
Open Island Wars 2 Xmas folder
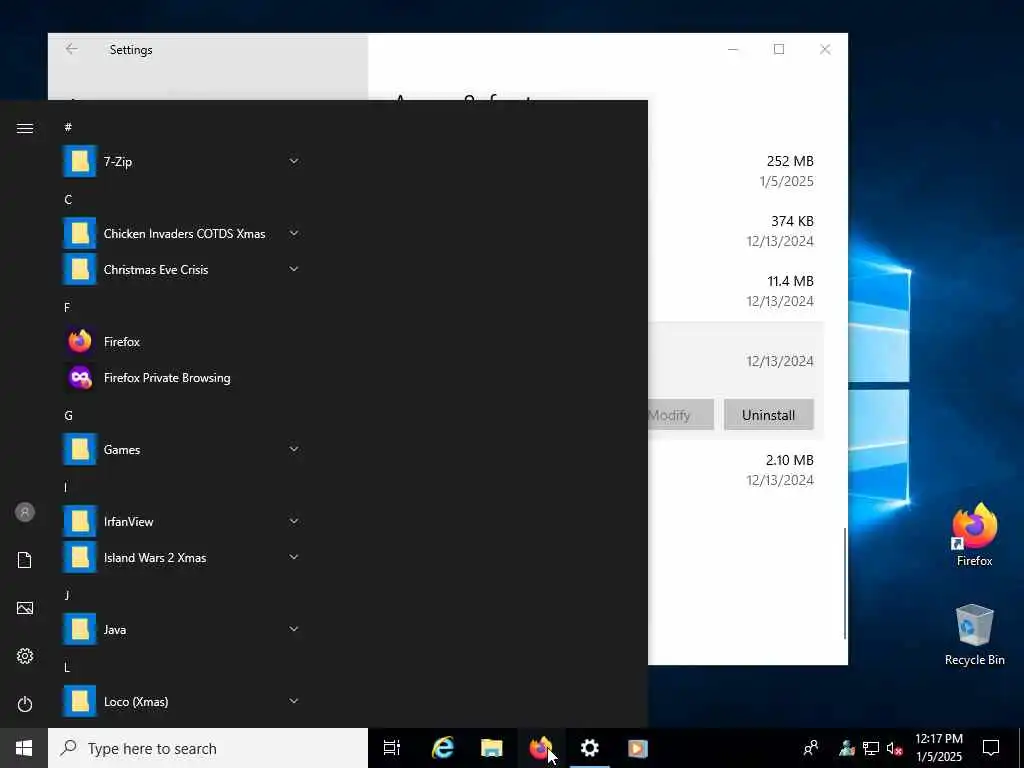coord(181,558)
